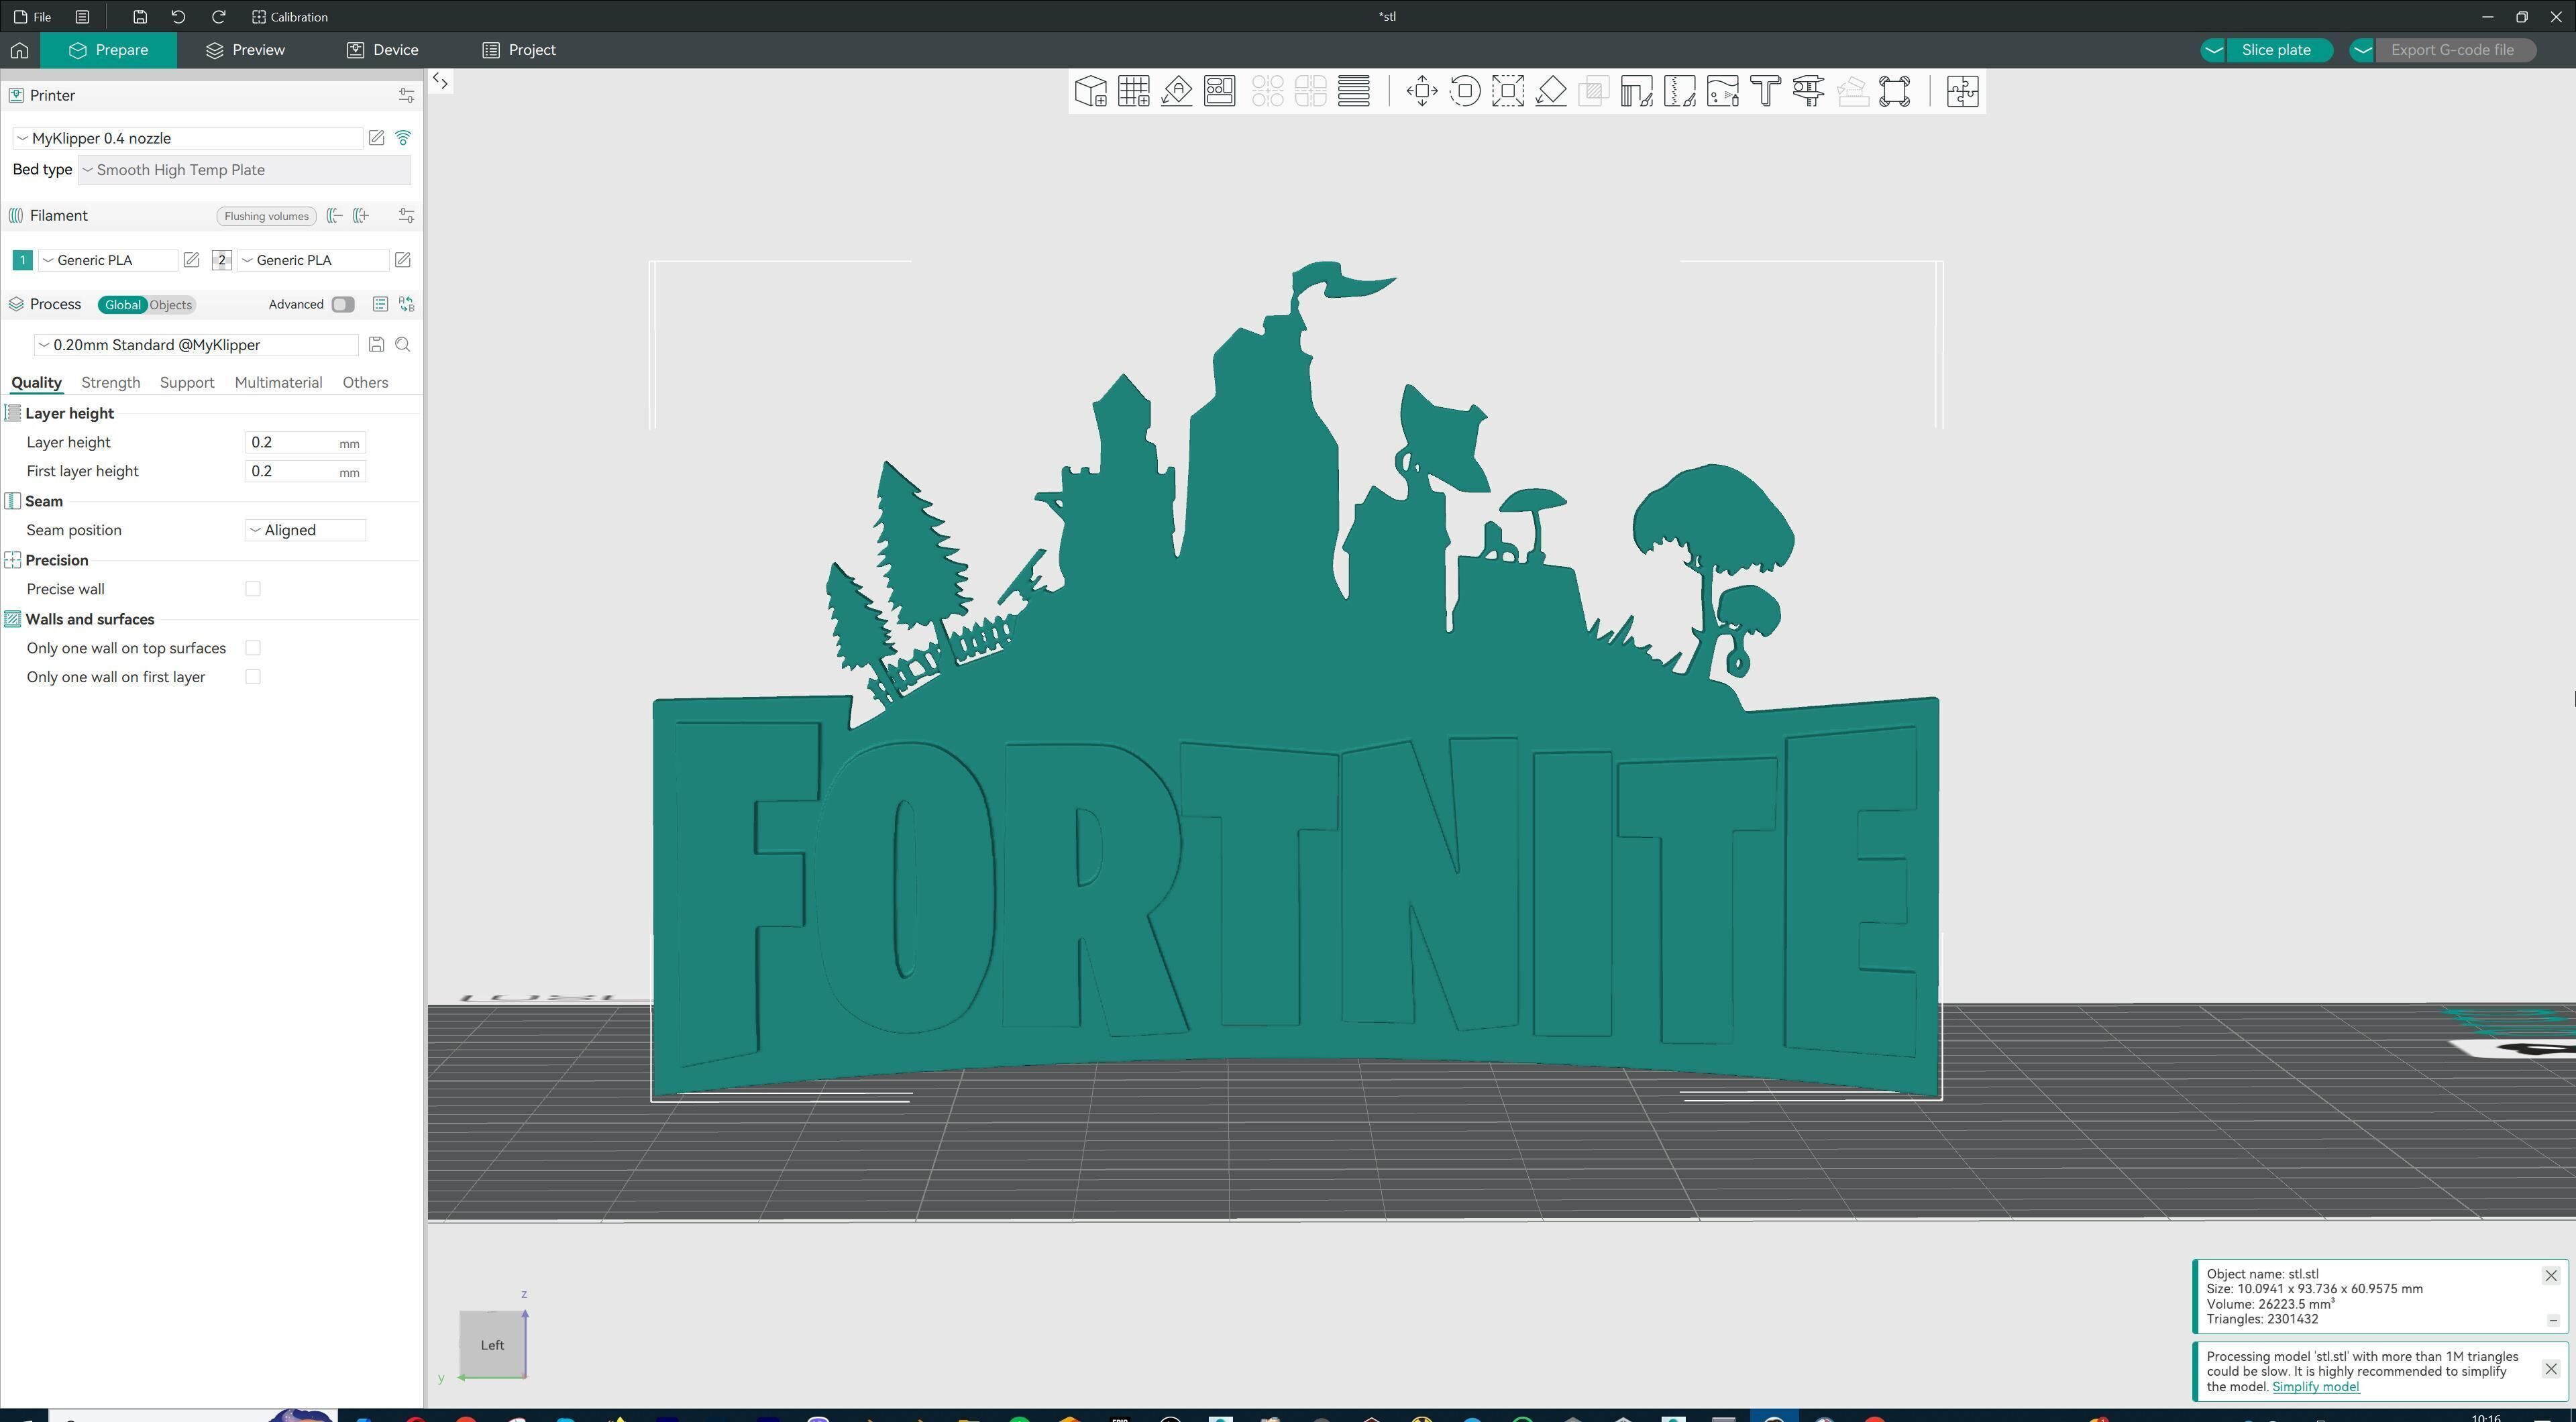The width and height of the screenshot is (2576, 1422).
Task: Open the Support settings tab
Action: [187, 382]
